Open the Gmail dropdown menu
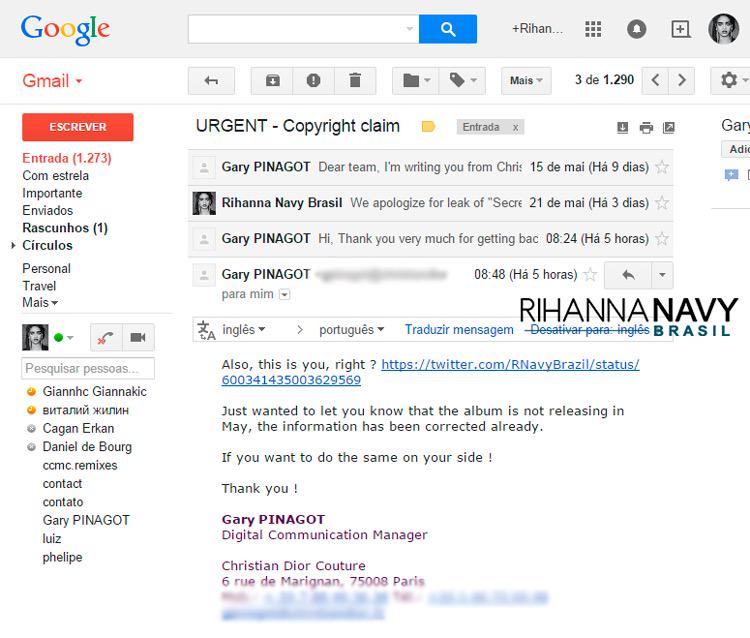This screenshot has width=750, height=638. [x=52, y=81]
